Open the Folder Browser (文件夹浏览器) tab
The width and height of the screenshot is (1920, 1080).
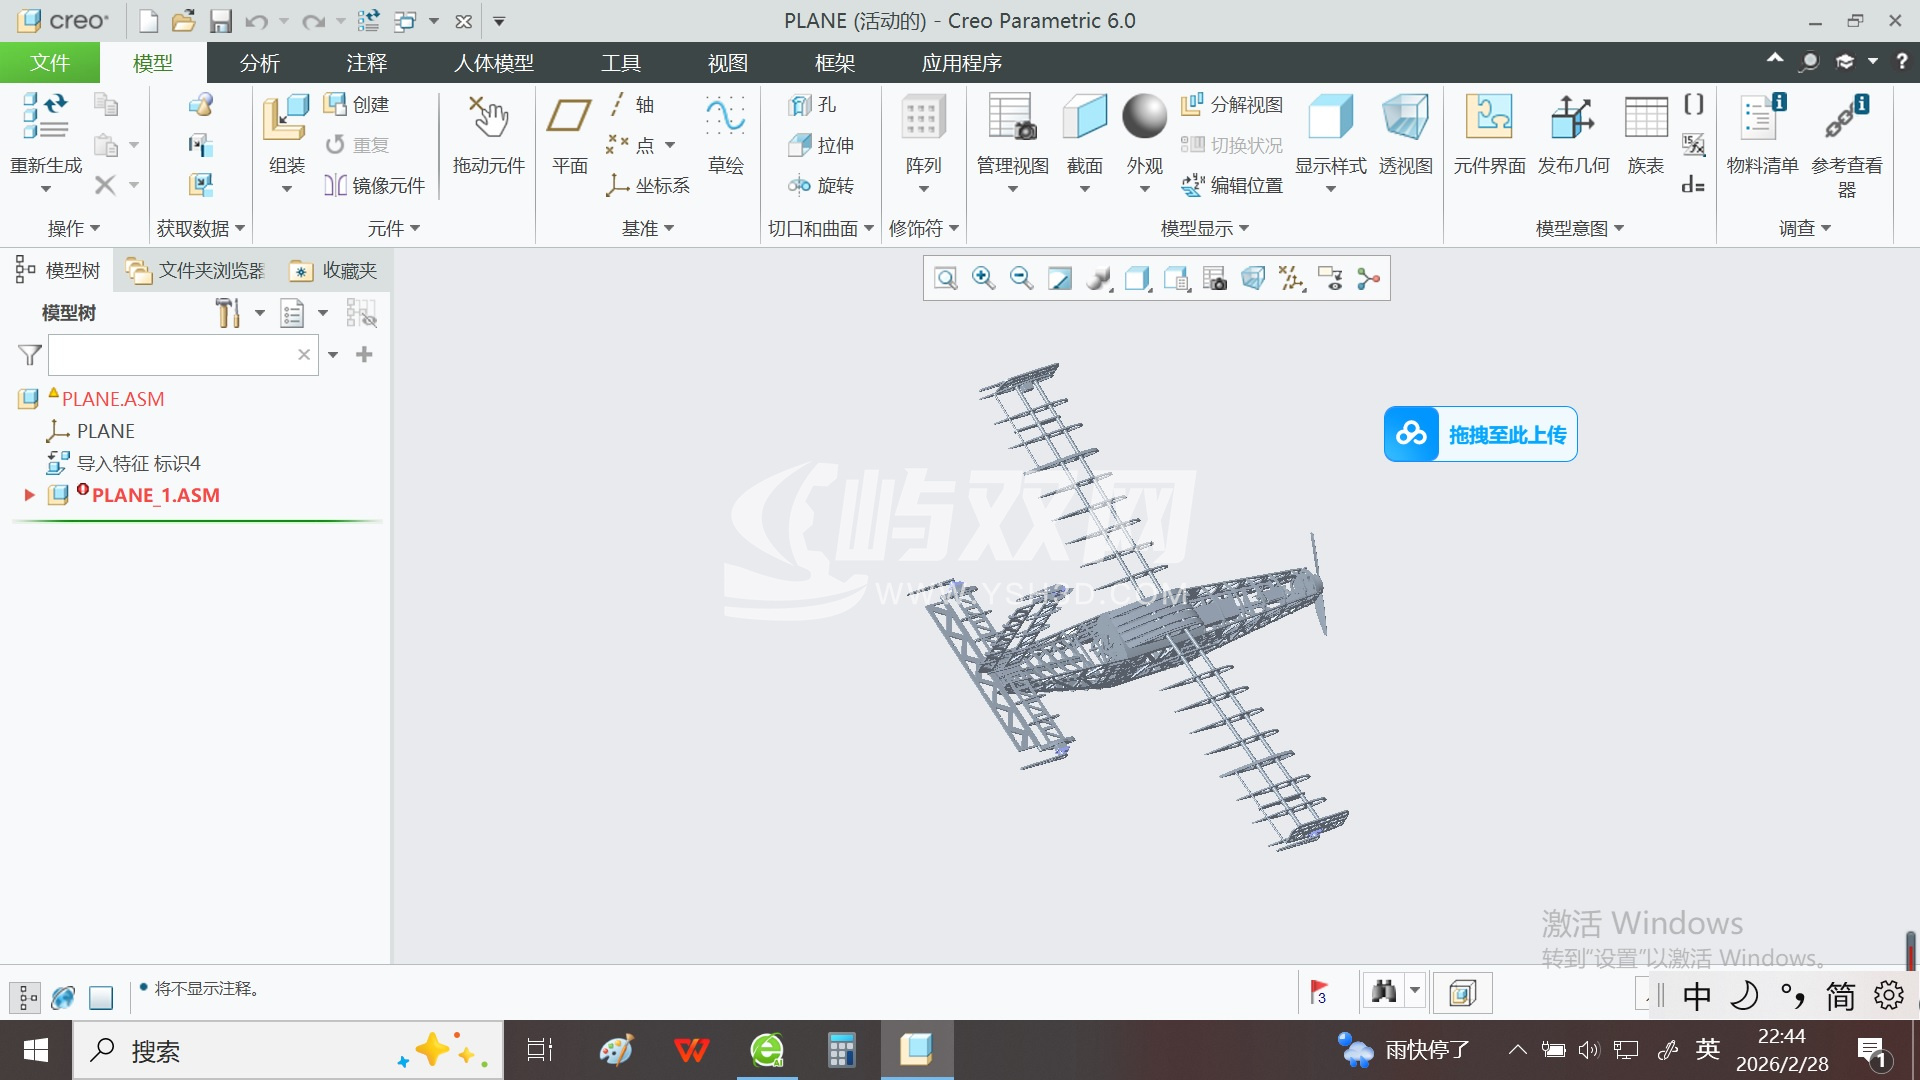(197, 271)
